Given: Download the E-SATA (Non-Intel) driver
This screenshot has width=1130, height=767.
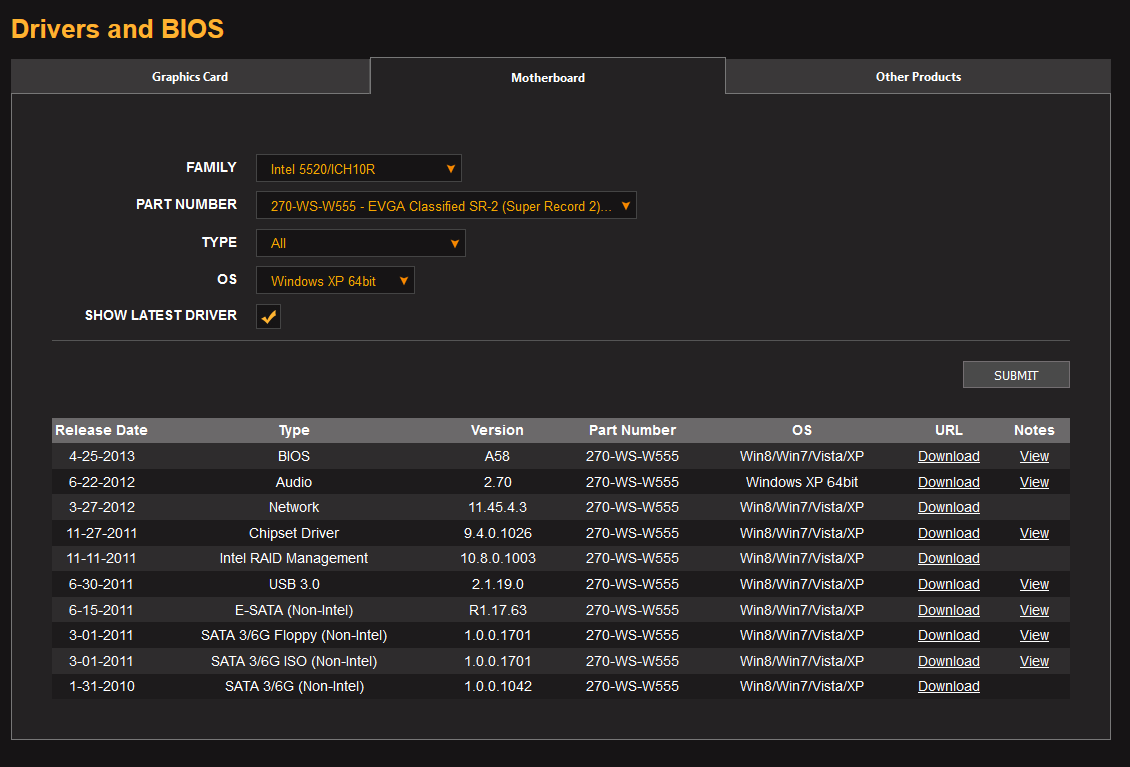Looking at the screenshot, I should 948,611.
